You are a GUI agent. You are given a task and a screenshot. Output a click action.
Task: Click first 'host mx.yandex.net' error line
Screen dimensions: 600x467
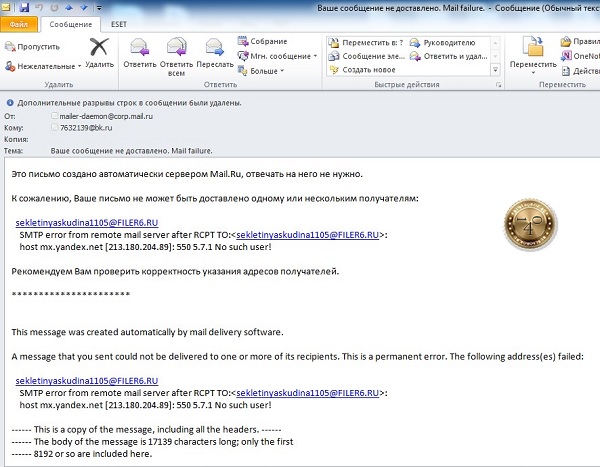(x=145, y=247)
